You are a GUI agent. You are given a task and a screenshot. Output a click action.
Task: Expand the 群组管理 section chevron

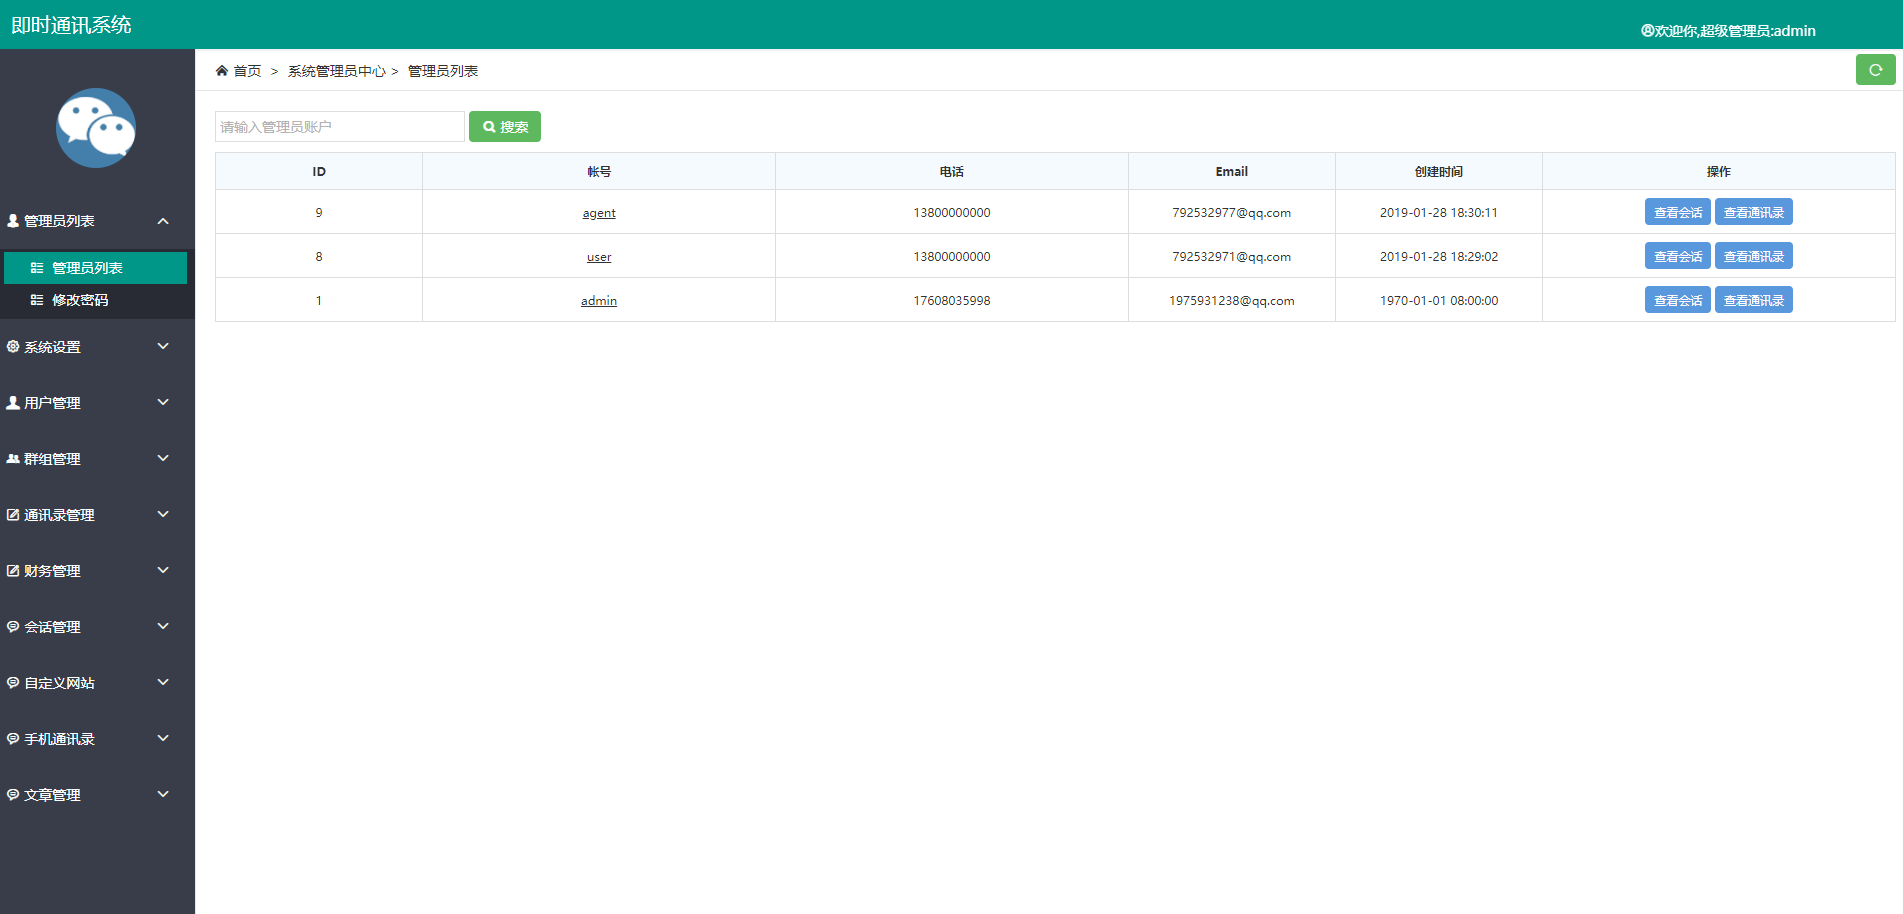(163, 459)
